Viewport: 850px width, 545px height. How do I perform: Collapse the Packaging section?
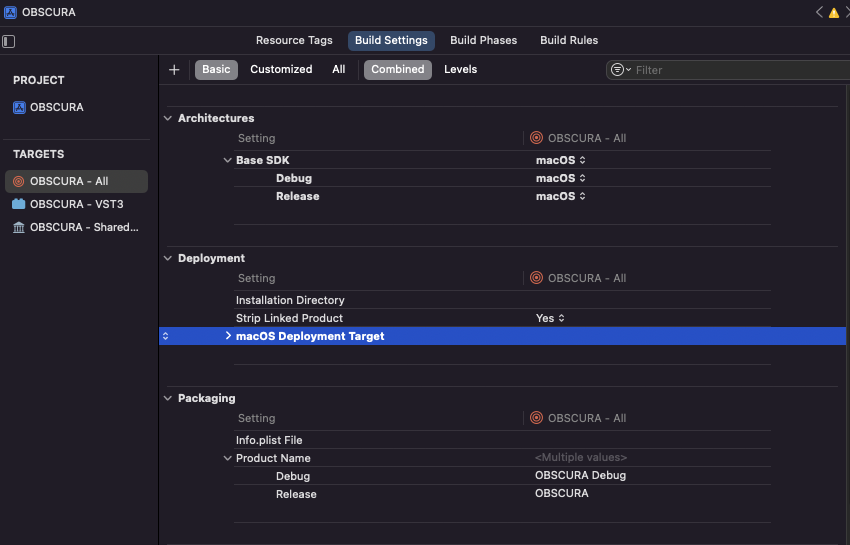168,398
